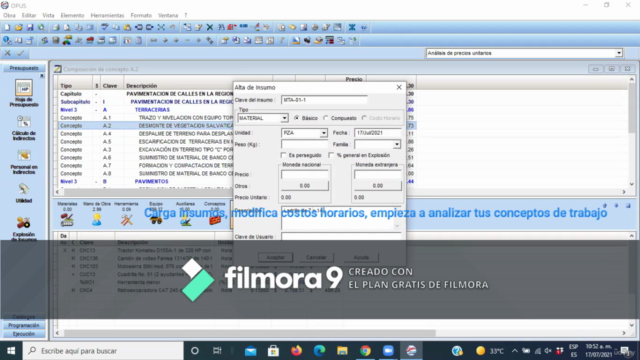
Task: Click the checkmark confirm-edit icon below toolbars
Action: 20,53
